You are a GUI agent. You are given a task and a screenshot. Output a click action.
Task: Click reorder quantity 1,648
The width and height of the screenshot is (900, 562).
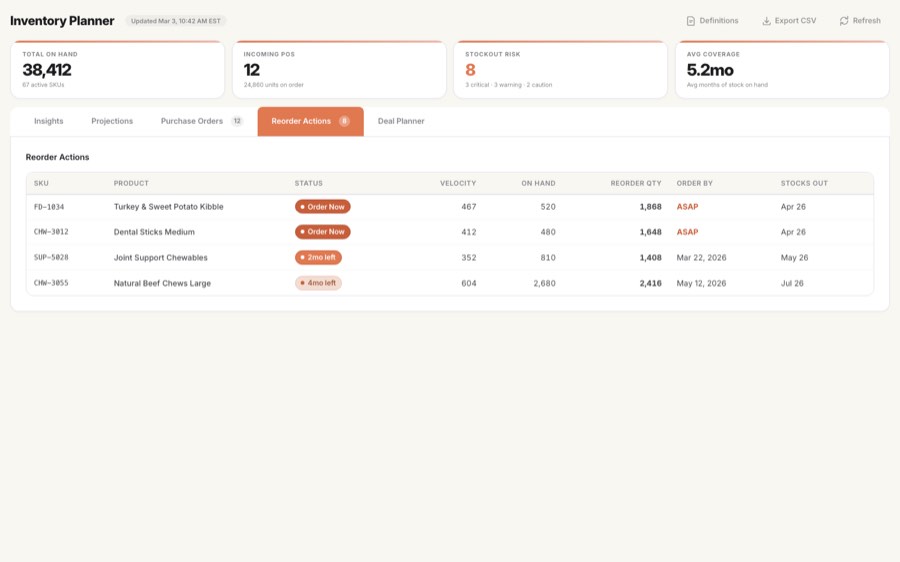pyautogui.click(x=650, y=232)
